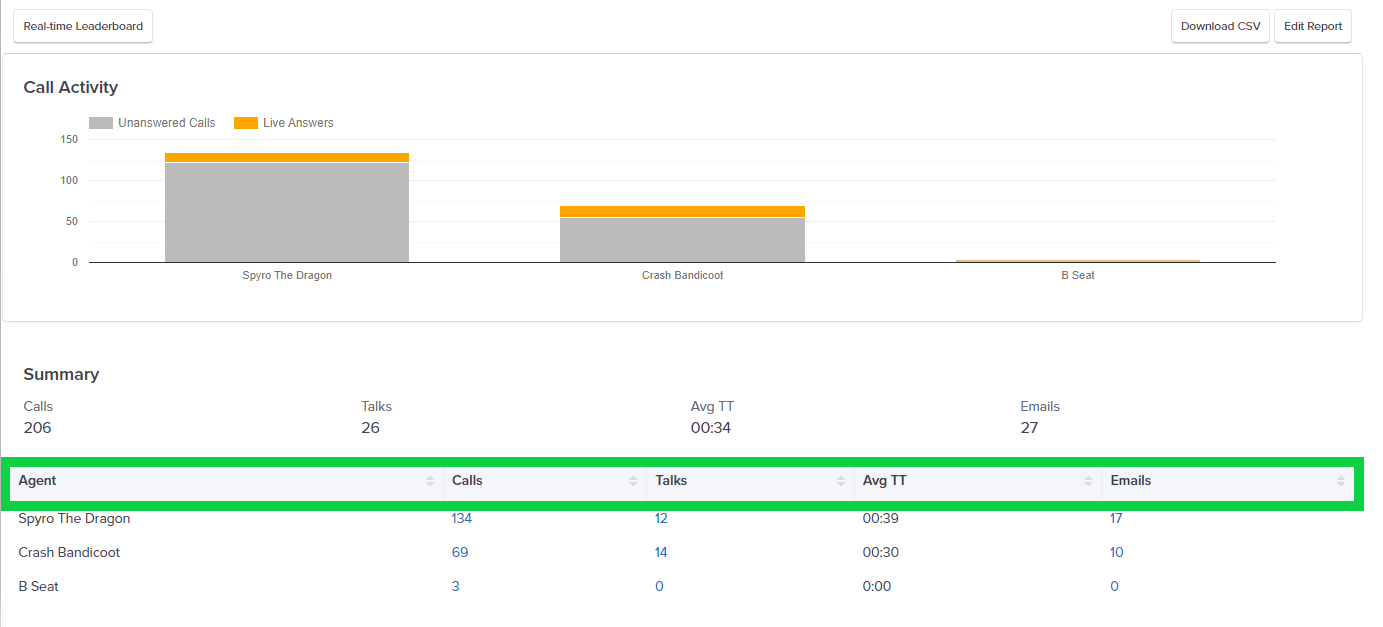This screenshot has width=1383, height=627.
Task: Click the summary Emails total 27
Action: [x=1029, y=428]
